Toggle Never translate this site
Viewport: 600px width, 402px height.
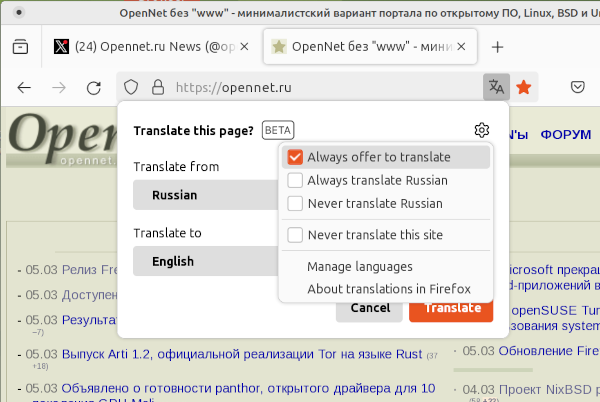click(295, 235)
